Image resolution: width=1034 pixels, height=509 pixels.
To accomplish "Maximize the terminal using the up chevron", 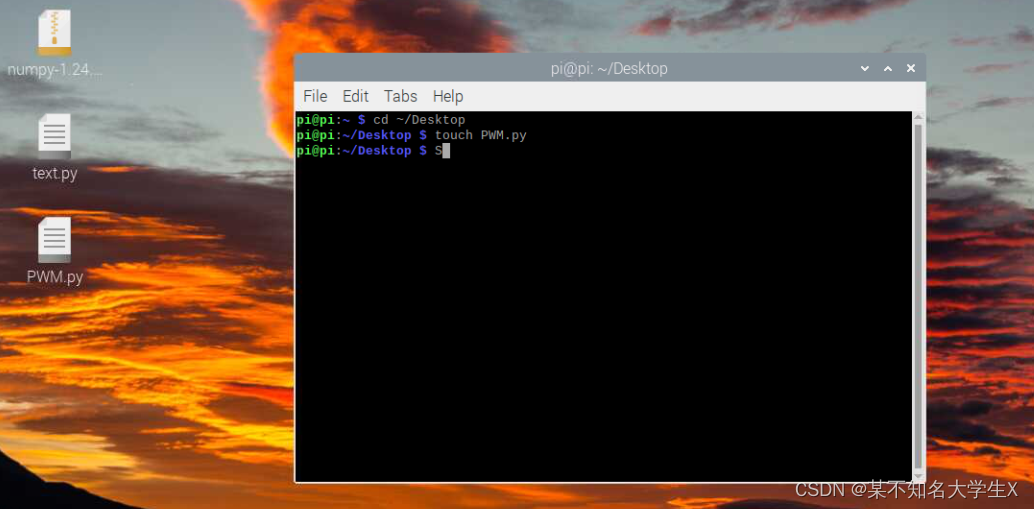I will (x=888, y=69).
